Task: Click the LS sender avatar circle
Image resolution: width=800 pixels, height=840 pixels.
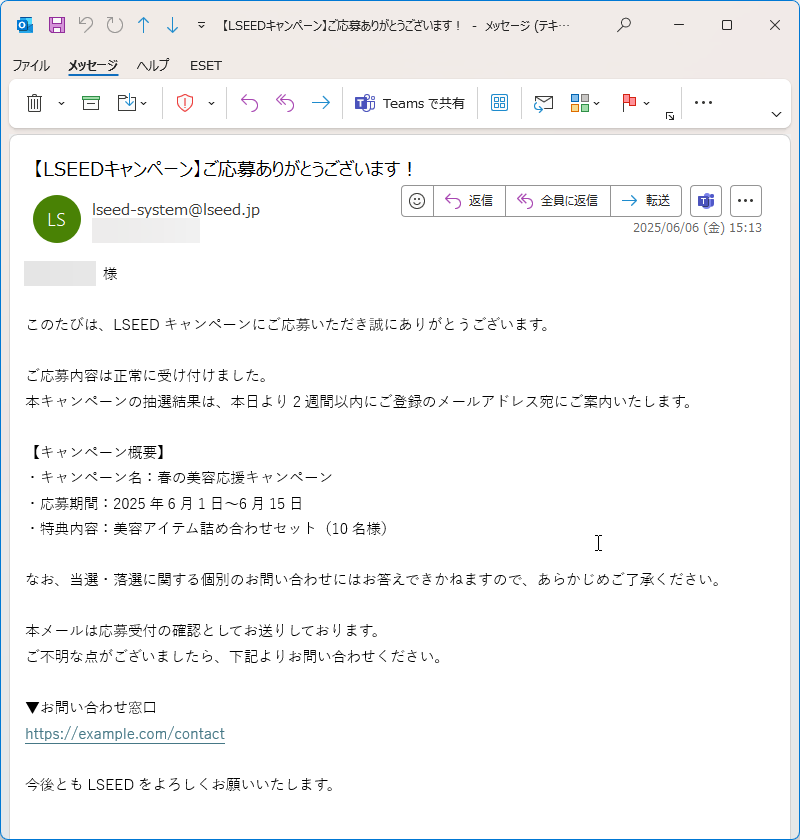Action: 57,219
